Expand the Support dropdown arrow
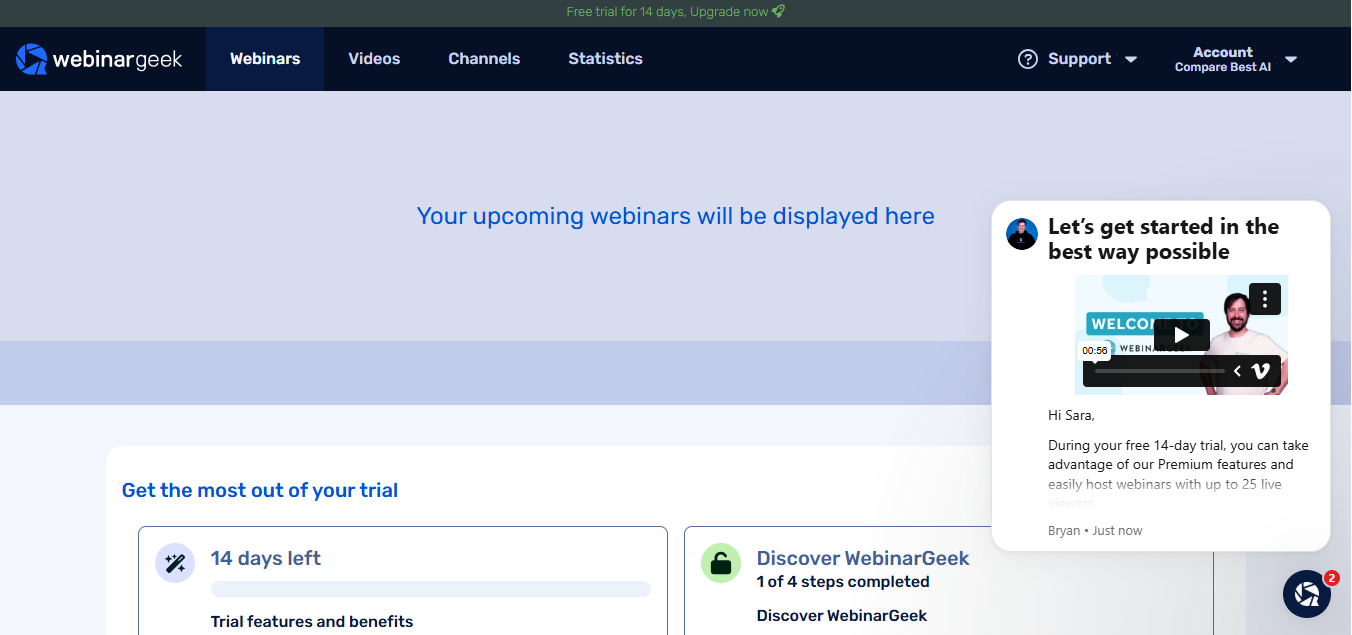The height and width of the screenshot is (635, 1352). click(x=1131, y=60)
